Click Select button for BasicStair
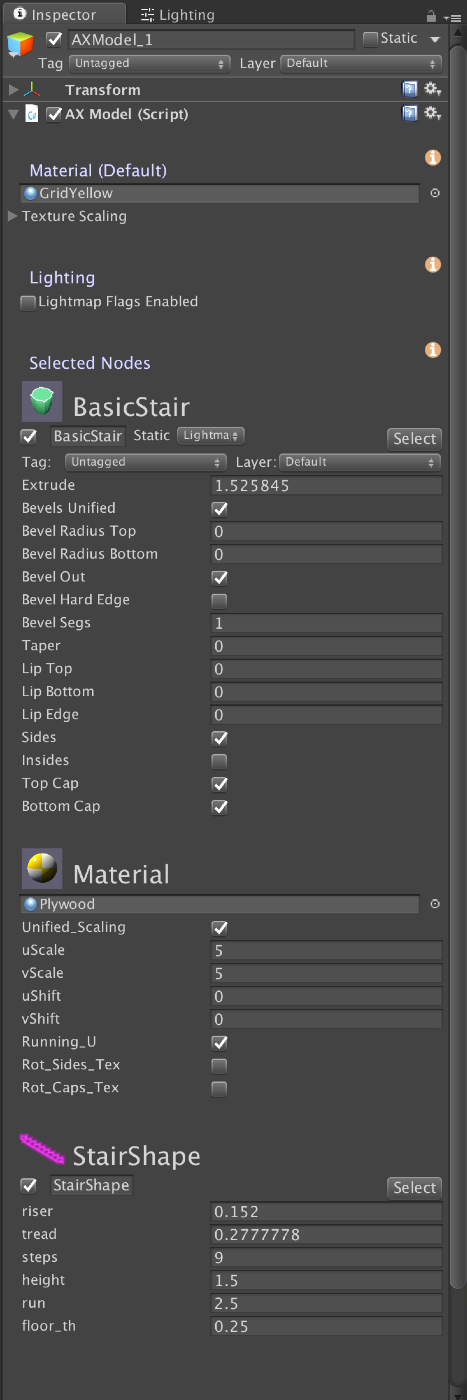This screenshot has height=1400, width=467. [x=414, y=438]
